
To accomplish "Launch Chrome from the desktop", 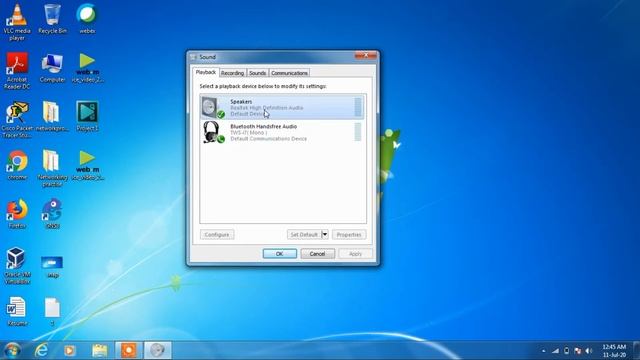I will [17, 165].
